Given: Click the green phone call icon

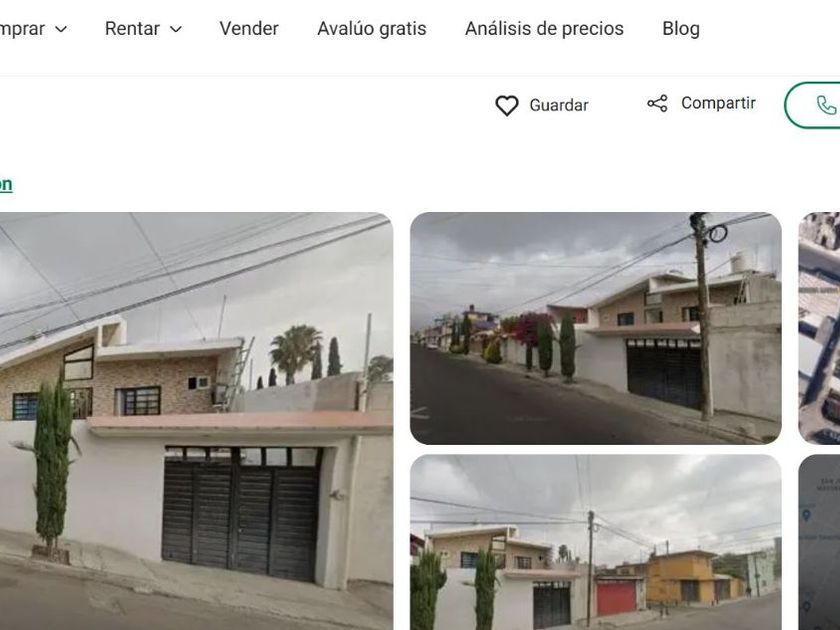Looking at the screenshot, I should 826,105.
